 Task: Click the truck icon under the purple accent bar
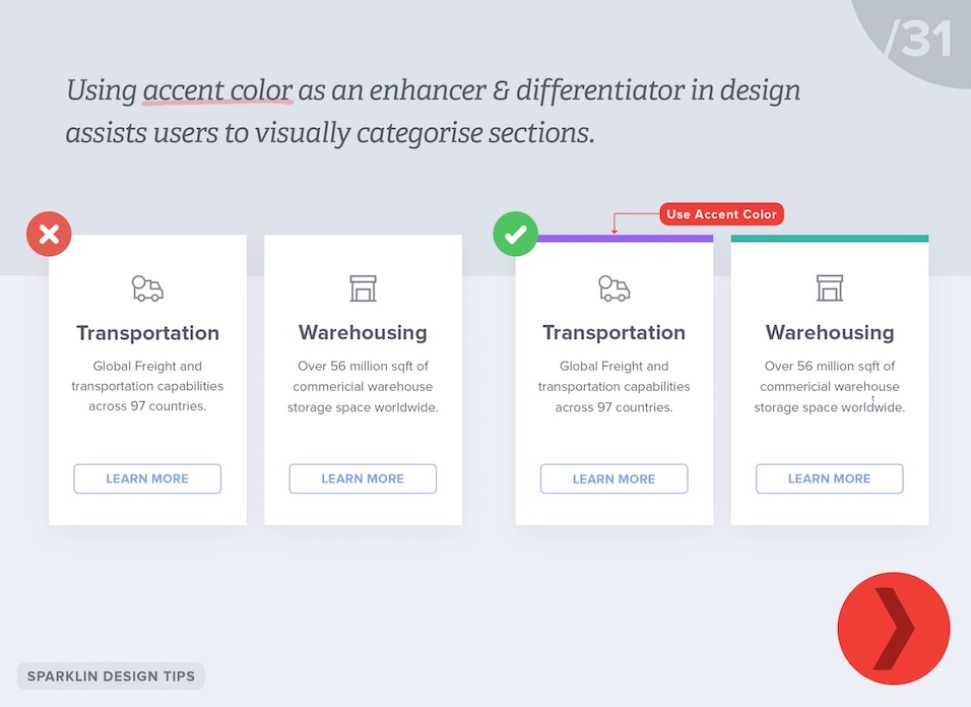click(x=614, y=288)
